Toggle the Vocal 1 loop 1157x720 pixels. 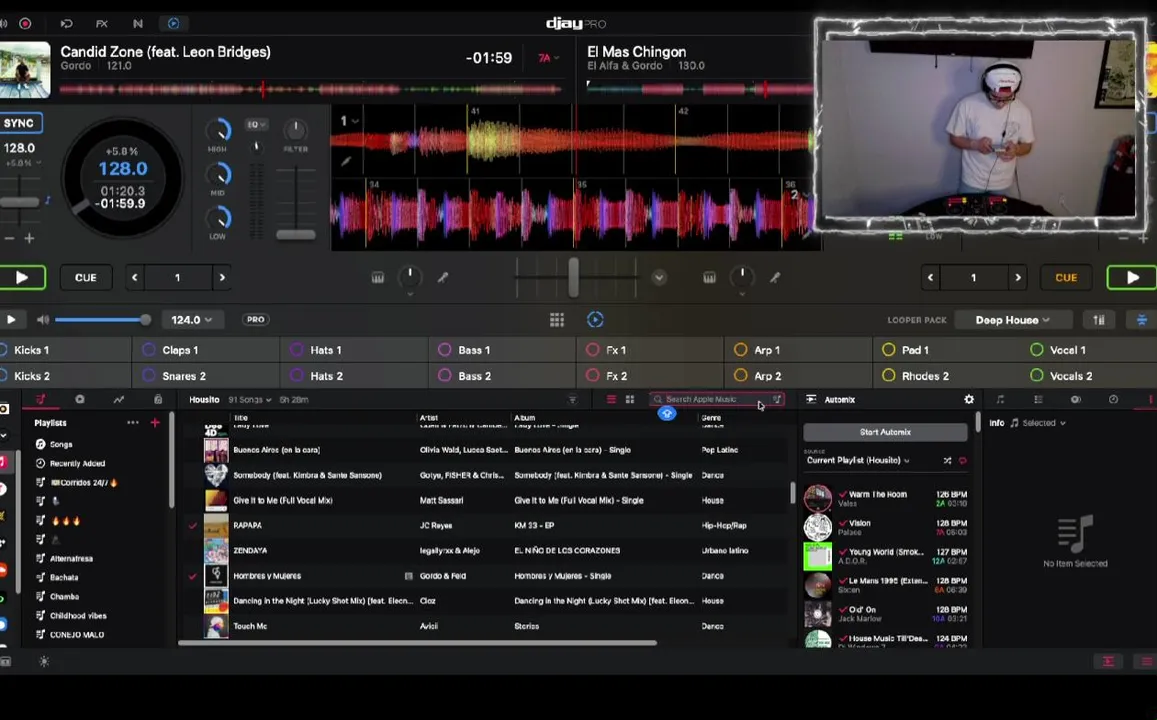coord(1089,350)
